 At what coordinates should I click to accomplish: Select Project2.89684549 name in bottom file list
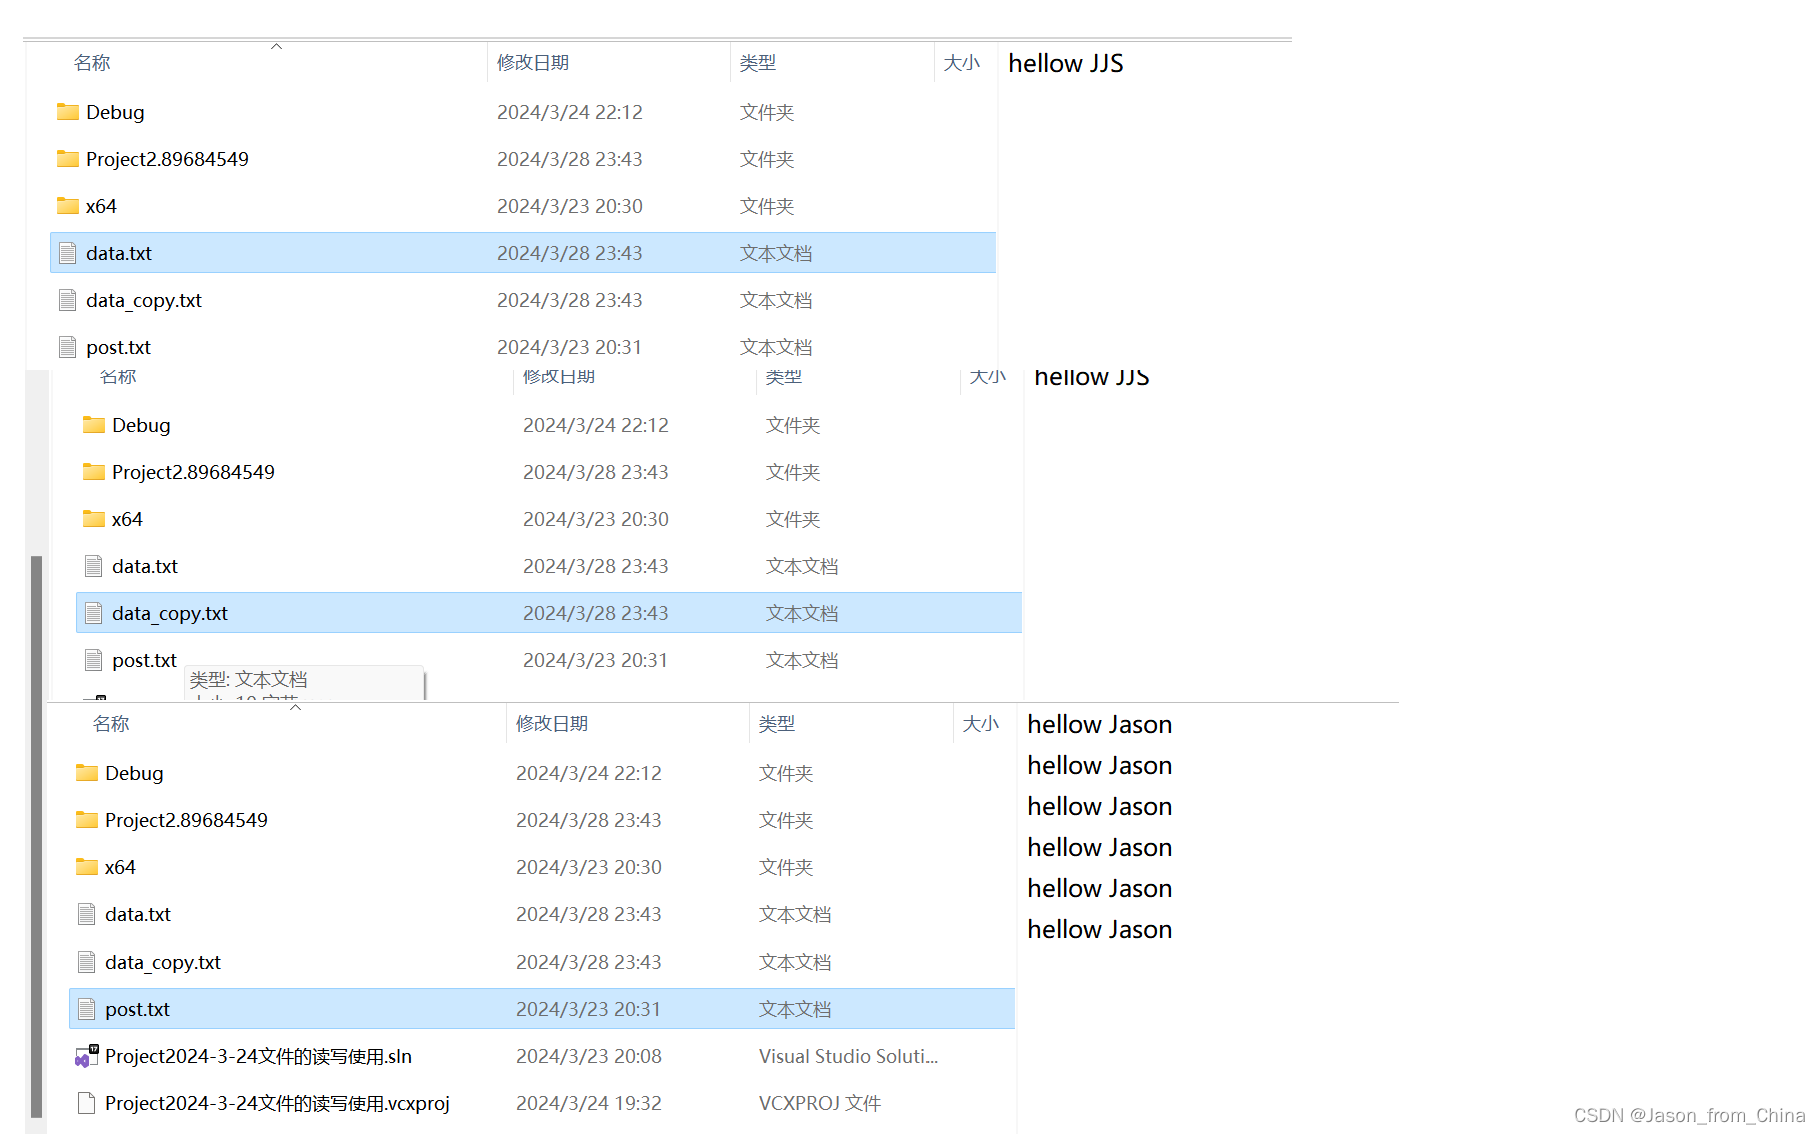186,820
